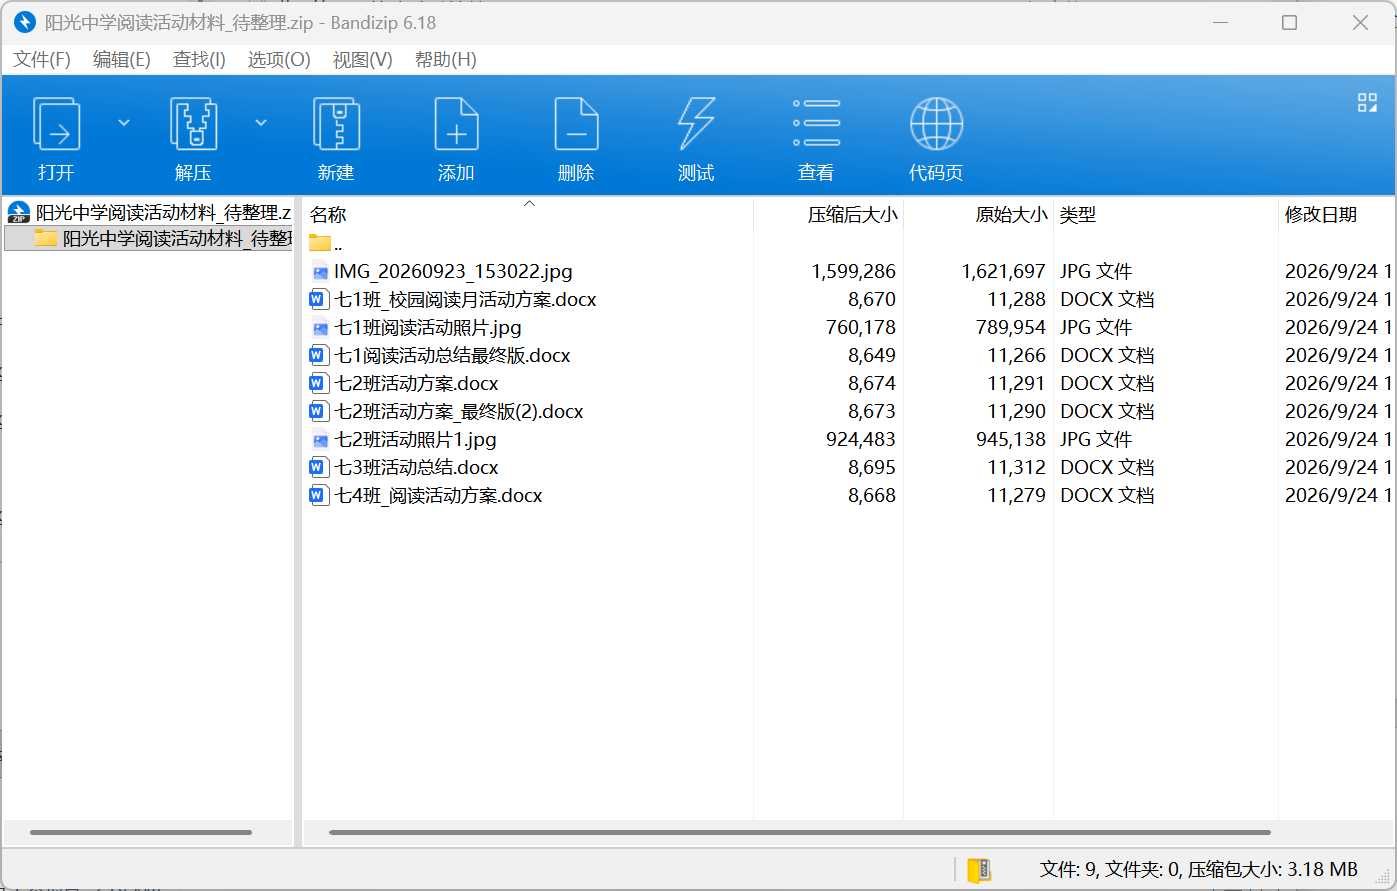Image resolution: width=1397 pixels, height=891 pixels.
Task: Click the 测试 (Test archive) lightning icon
Action: click(696, 123)
